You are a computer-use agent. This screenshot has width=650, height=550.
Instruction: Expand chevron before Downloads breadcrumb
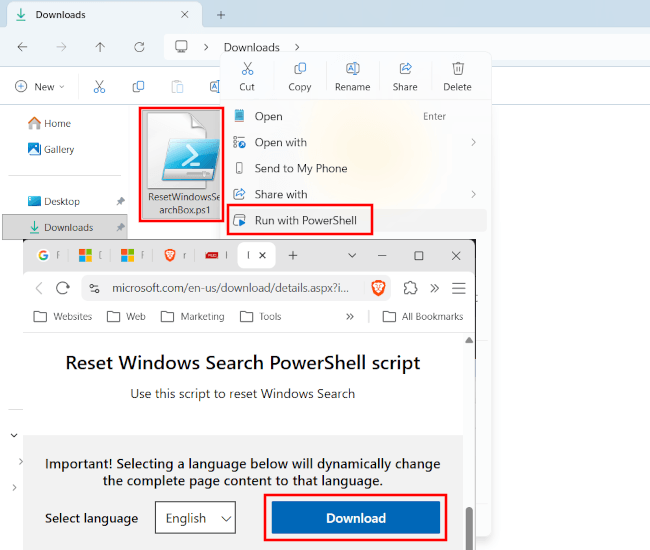click(206, 47)
